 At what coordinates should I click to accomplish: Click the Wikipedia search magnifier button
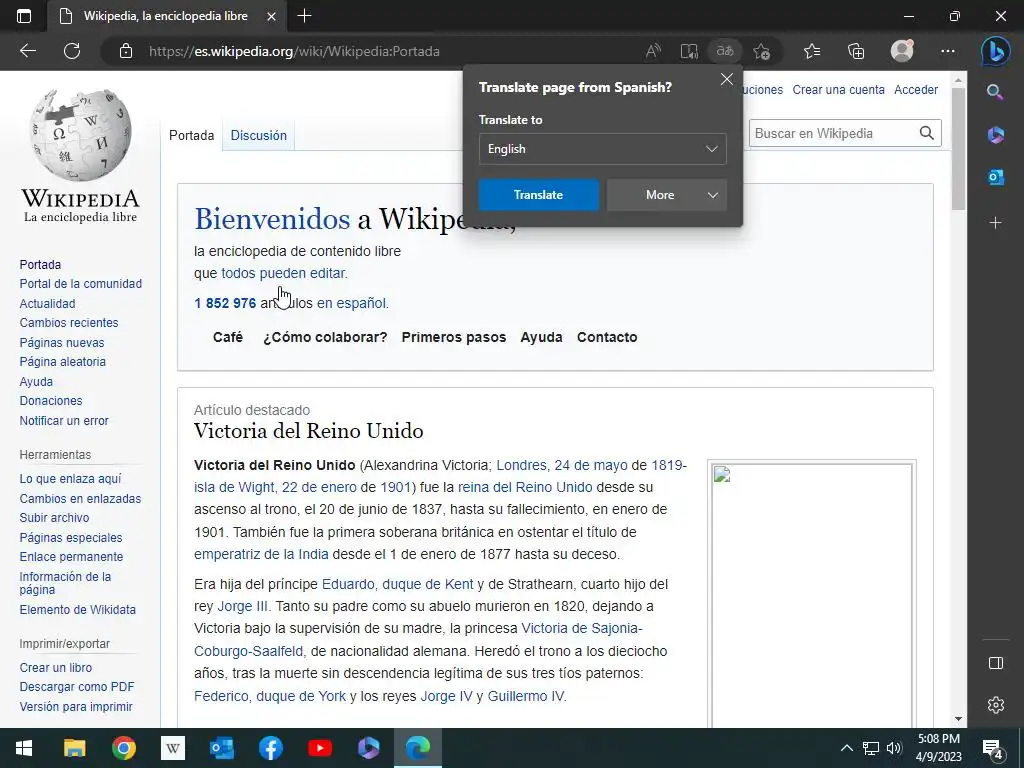click(x=927, y=133)
